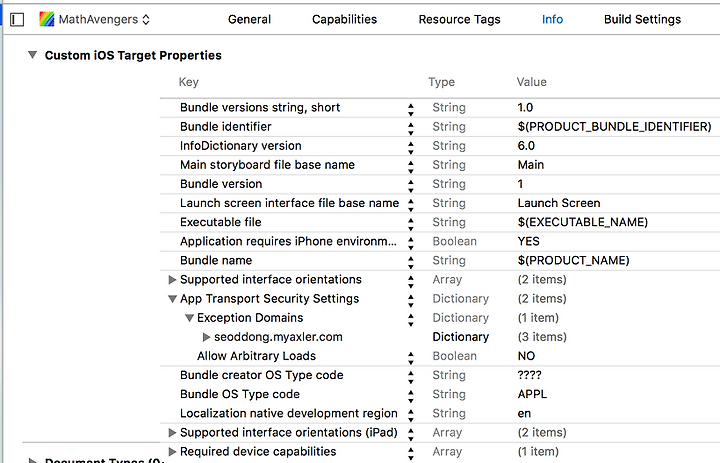Select the Main storyboard value
The width and height of the screenshot is (720, 463).
click(530, 165)
